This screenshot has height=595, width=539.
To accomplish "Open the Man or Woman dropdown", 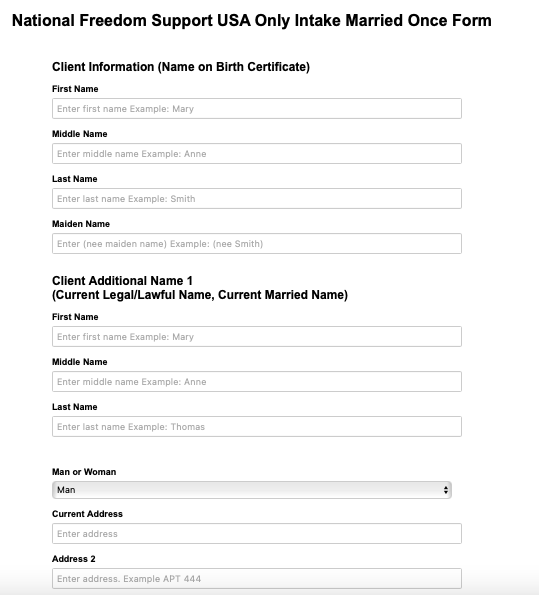I will [252, 490].
